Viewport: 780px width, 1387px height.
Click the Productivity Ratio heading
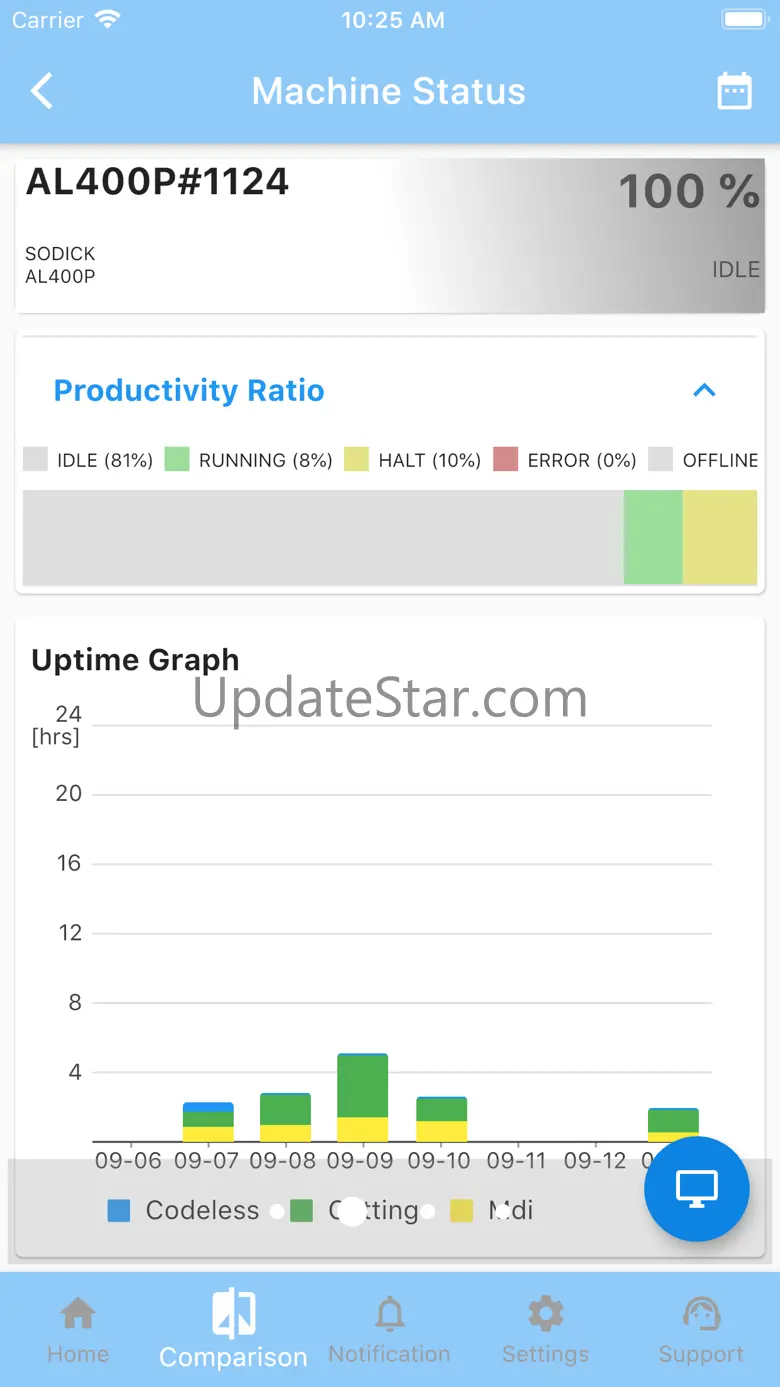(189, 390)
